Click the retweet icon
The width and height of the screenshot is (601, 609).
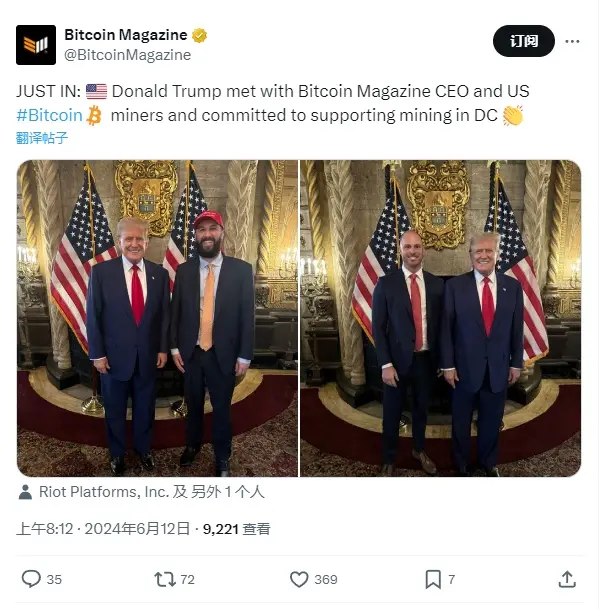click(165, 579)
